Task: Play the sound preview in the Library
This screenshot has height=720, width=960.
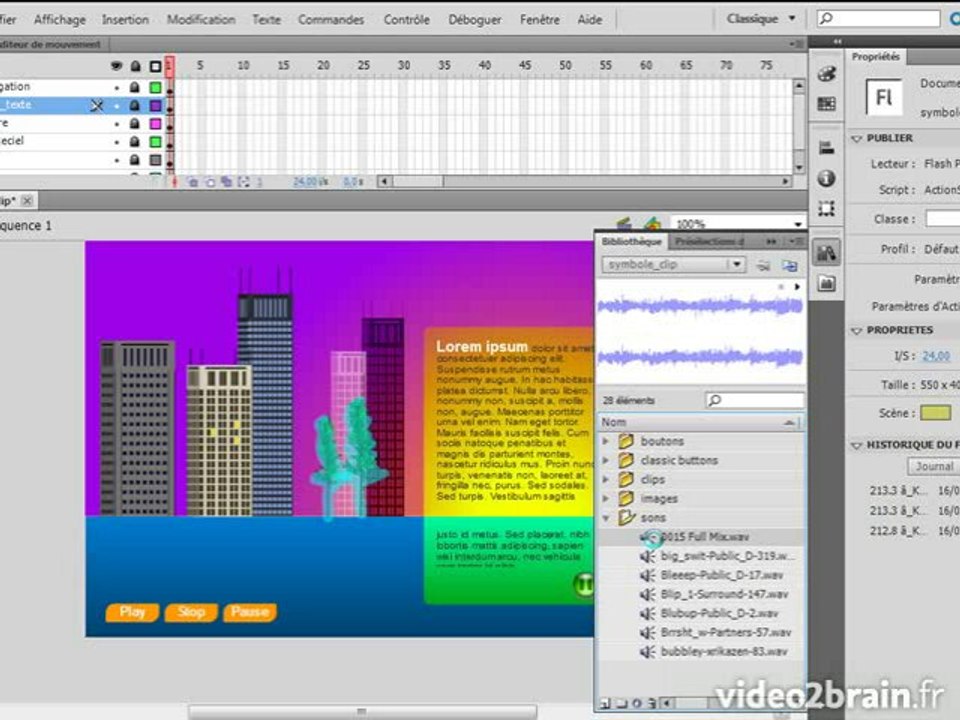Action: coord(797,287)
